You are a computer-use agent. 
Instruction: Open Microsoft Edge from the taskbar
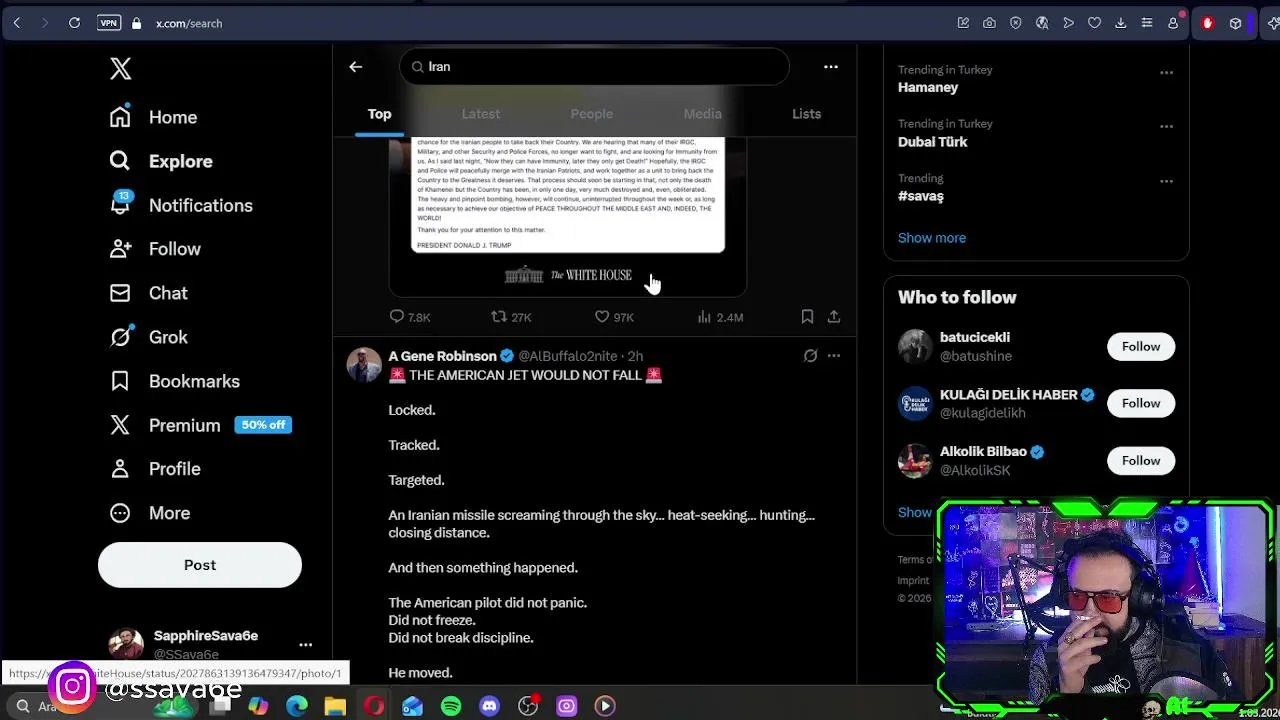coord(297,706)
